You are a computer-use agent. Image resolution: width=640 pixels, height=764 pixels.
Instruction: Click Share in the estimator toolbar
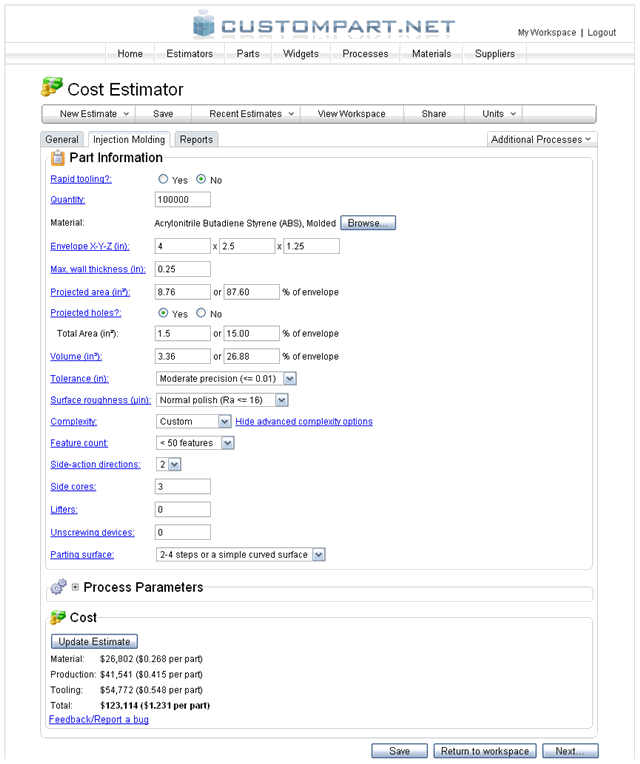433,114
